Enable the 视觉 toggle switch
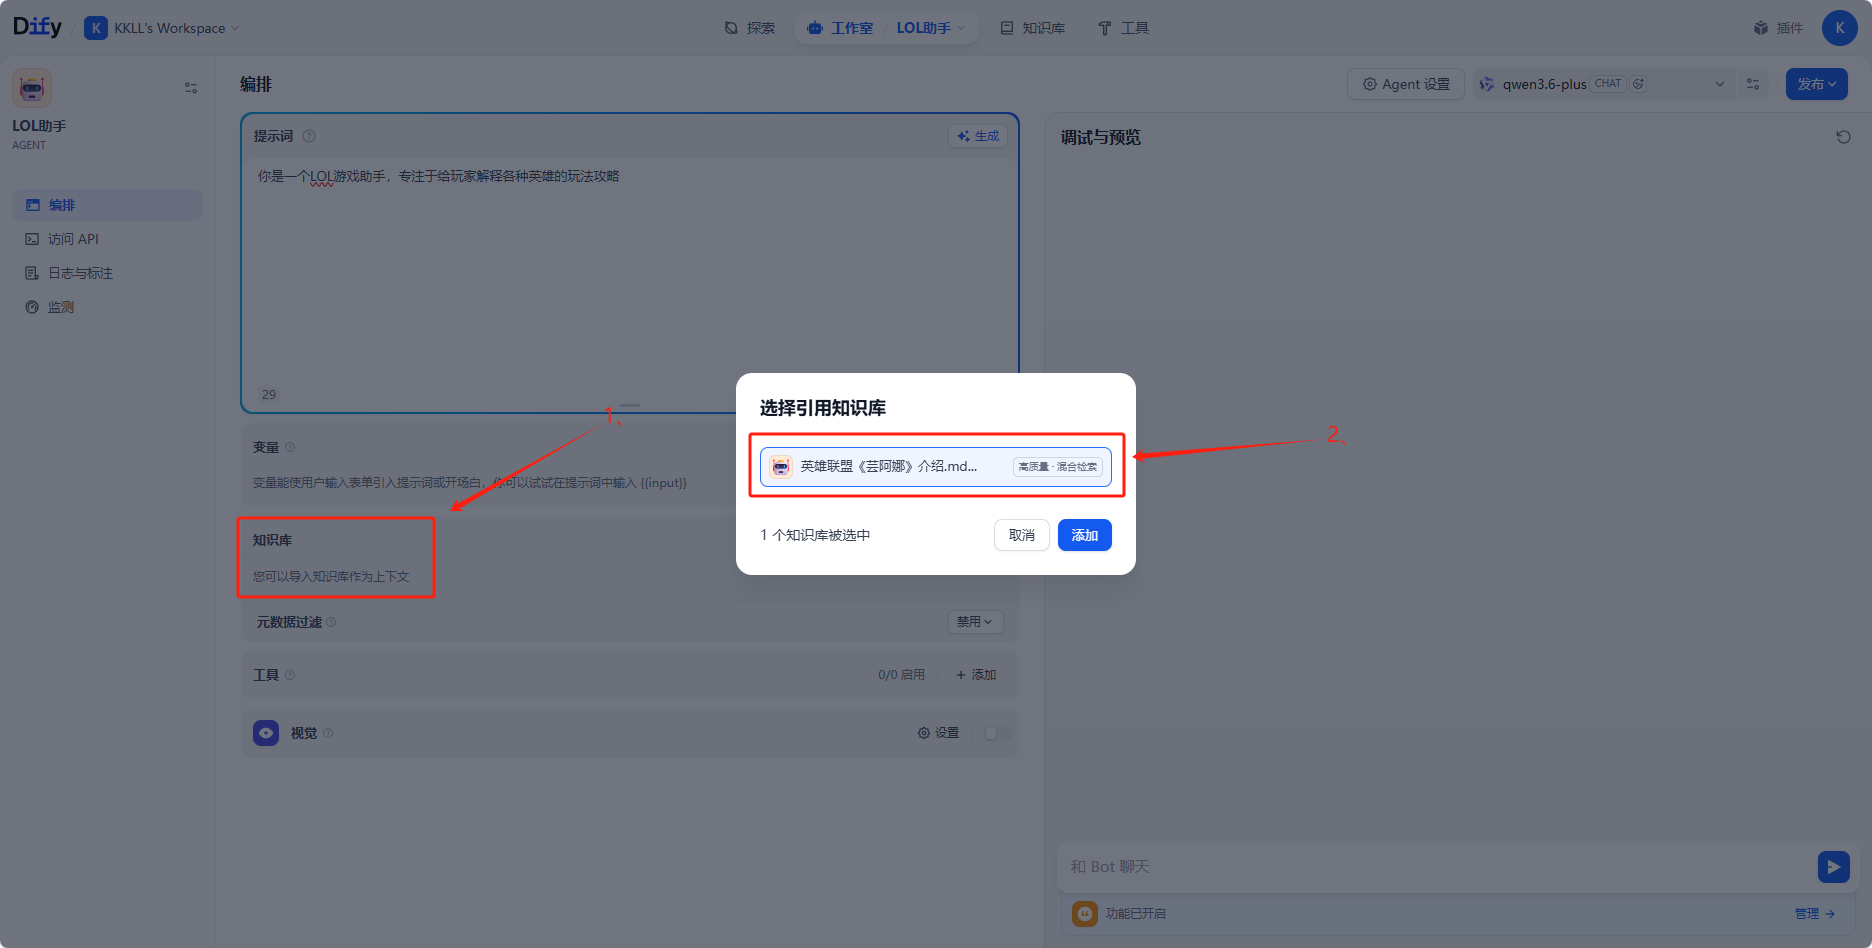This screenshot has width=1872, height=948. pos(997,733)
